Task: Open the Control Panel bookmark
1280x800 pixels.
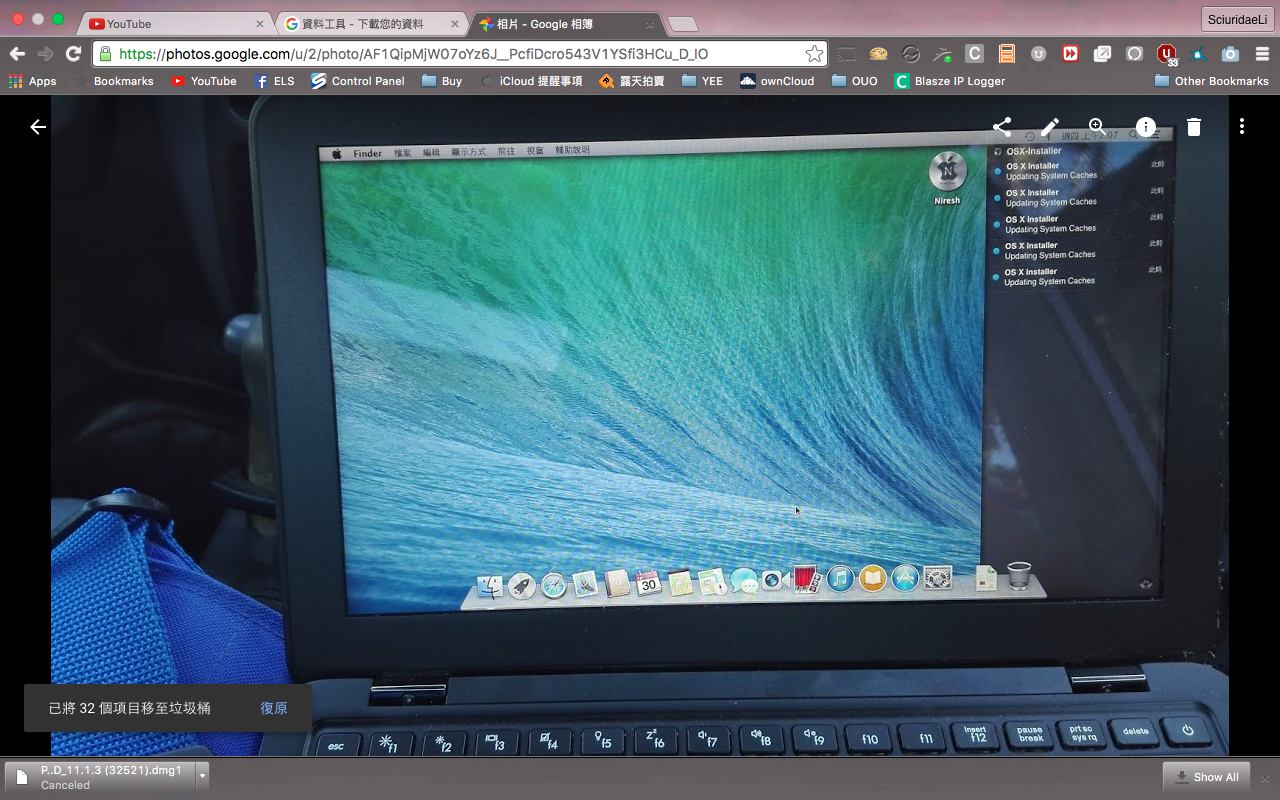Action: (x=358, y=81)
